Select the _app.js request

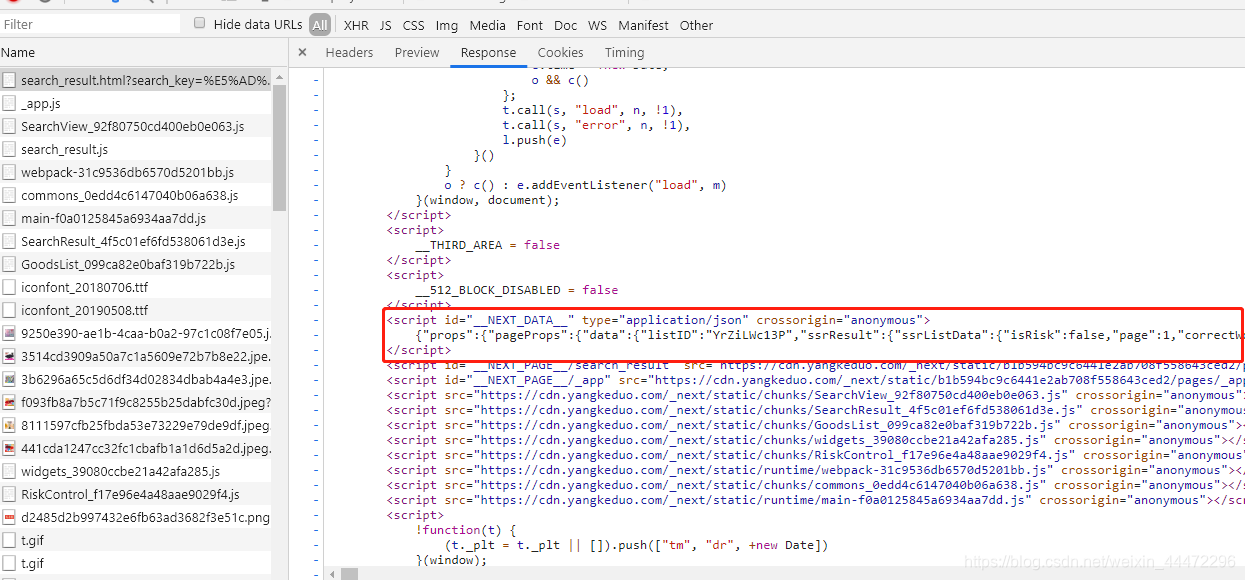click(136, 103)
